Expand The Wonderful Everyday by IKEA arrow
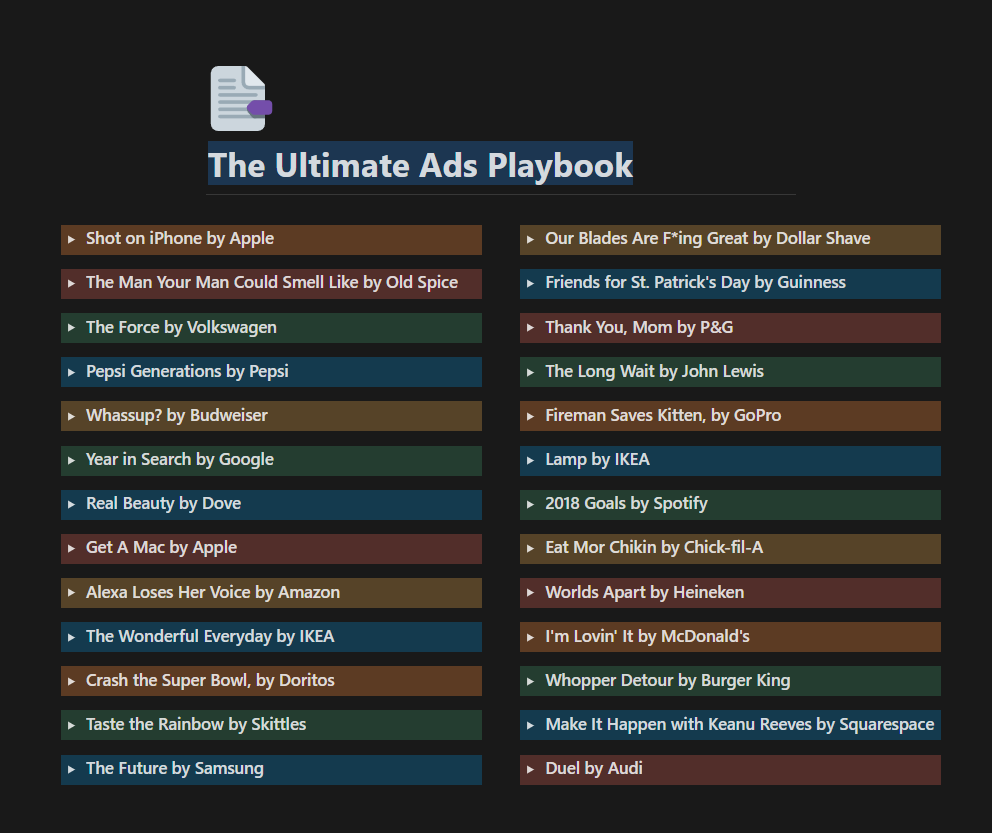 click(x=71, y=637)
